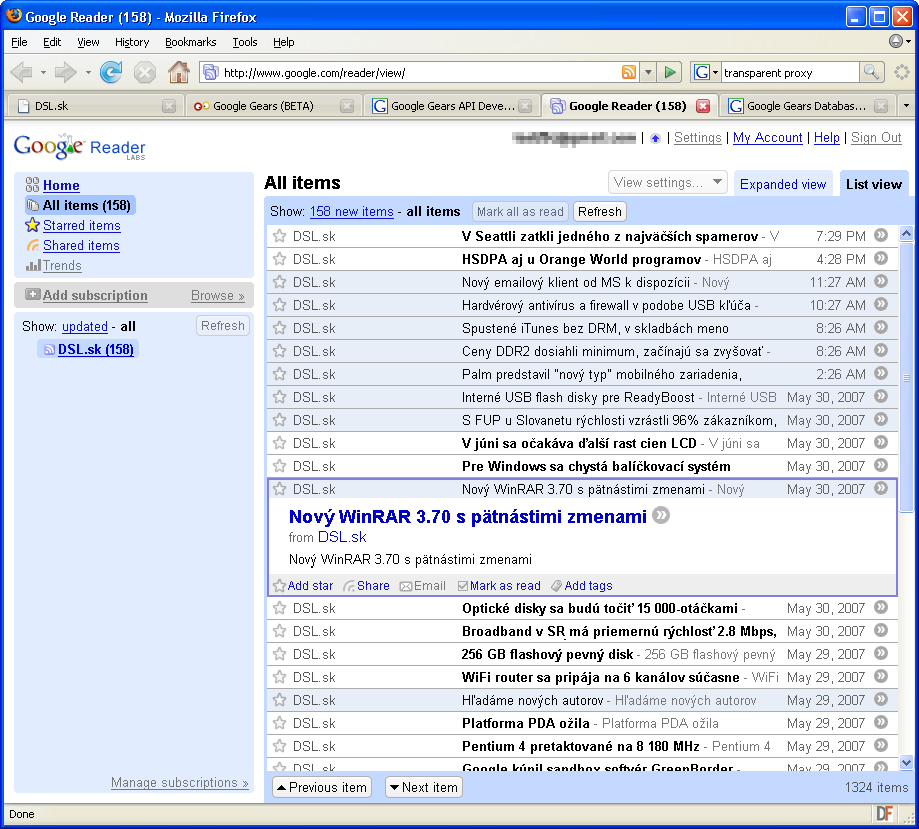Click the RSS feed icon in the address bar
919x829 pixels.
[x=628, y=73]
